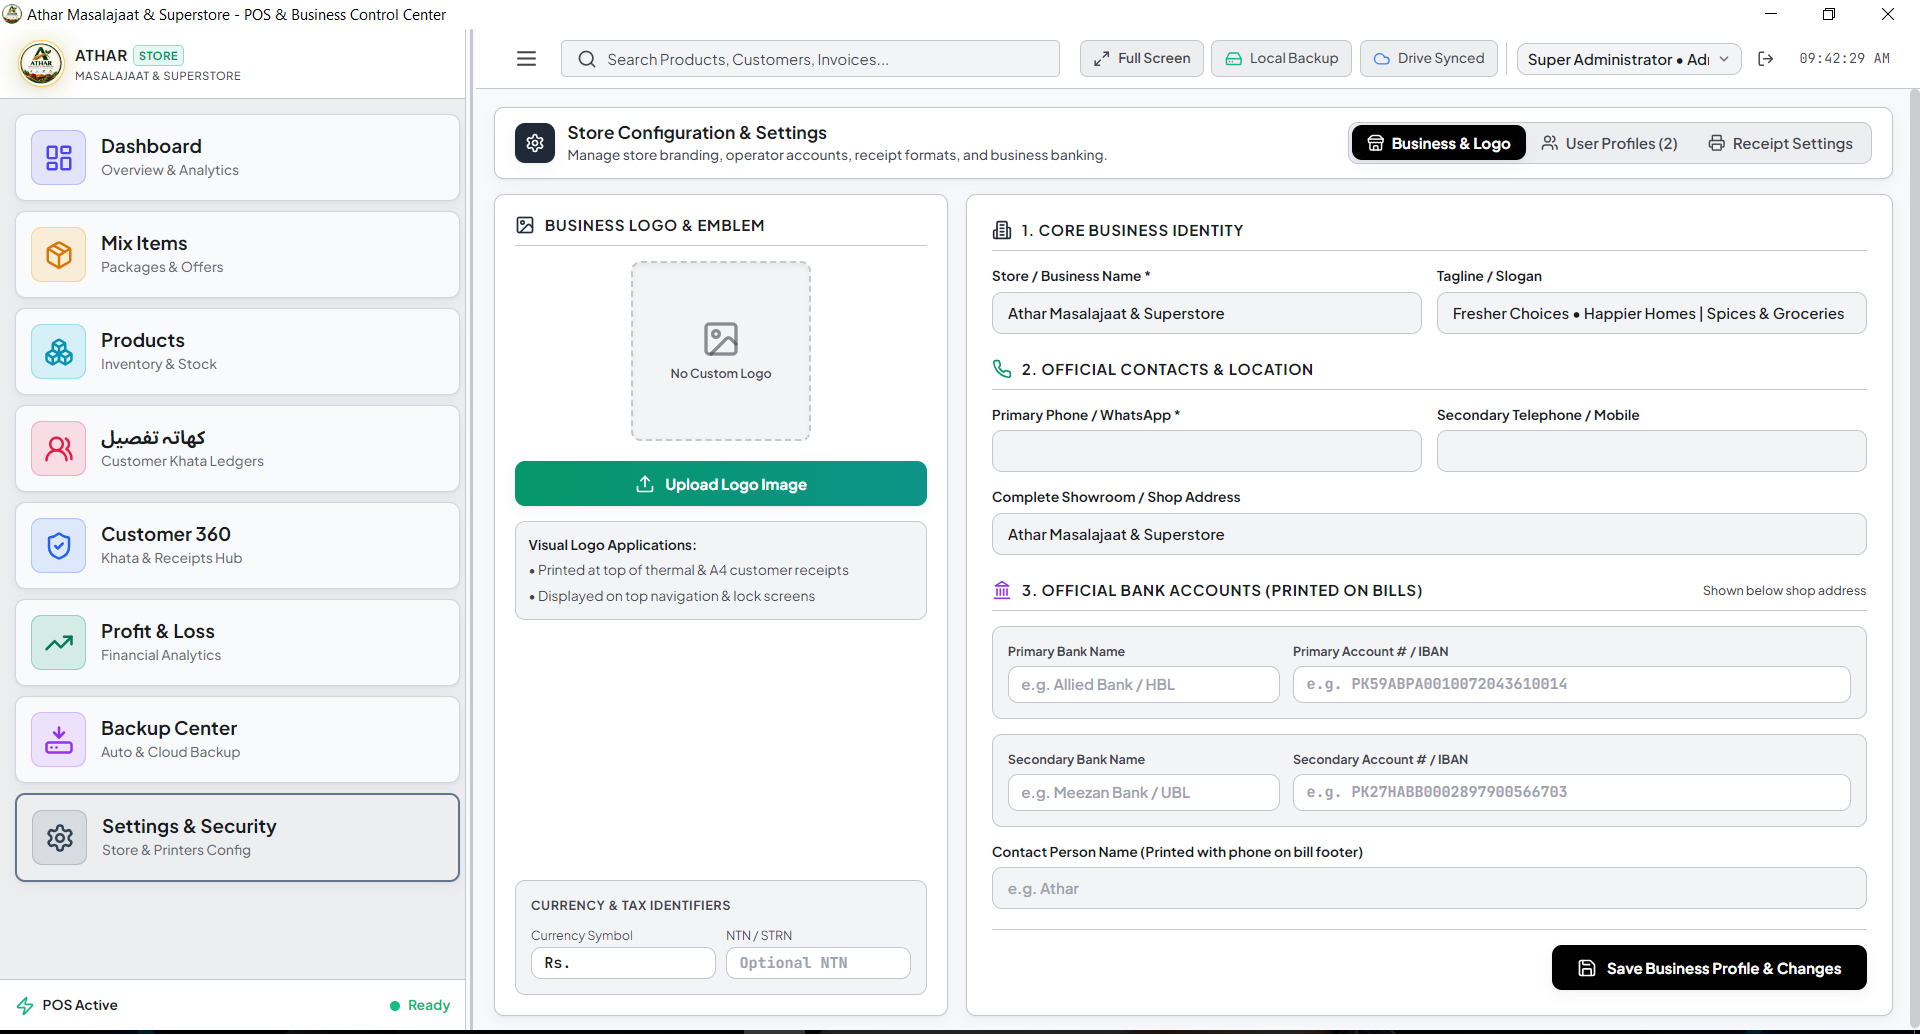Click the NTN / STRN field
Screen dimensions: 1920x1034
(818, 963)
